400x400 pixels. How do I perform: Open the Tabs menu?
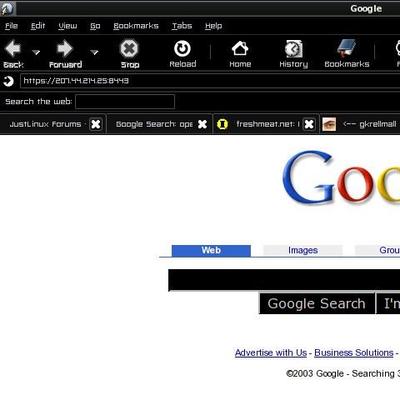[182, 26]
